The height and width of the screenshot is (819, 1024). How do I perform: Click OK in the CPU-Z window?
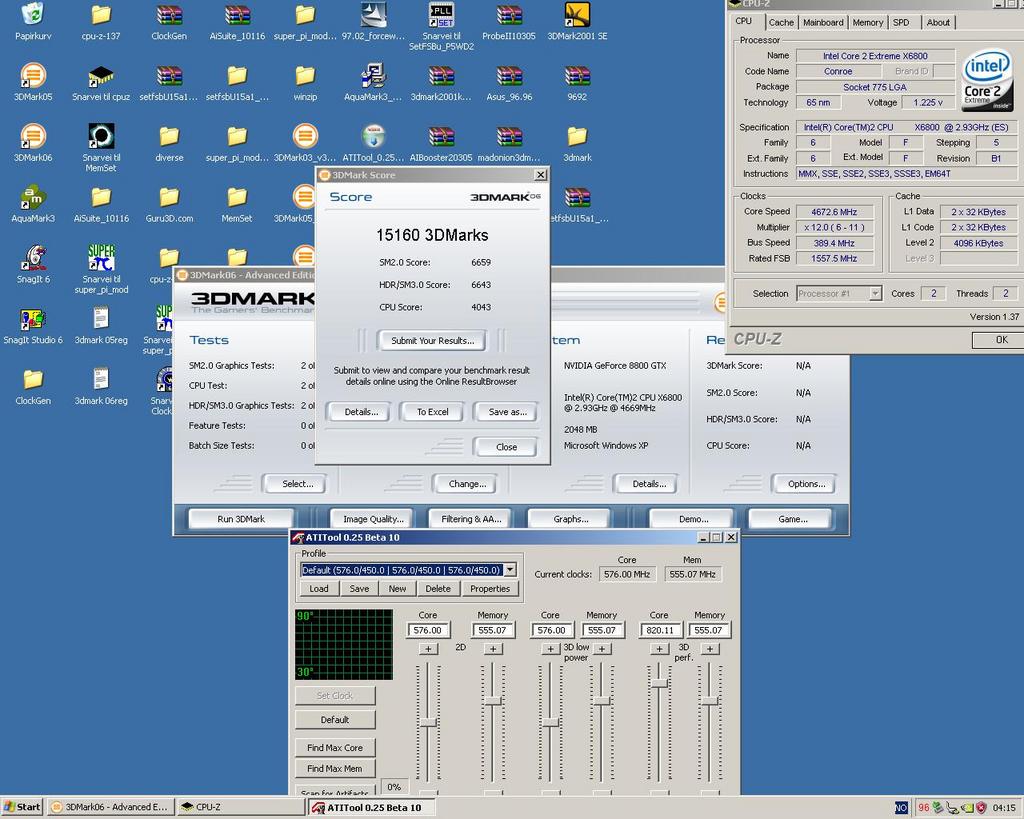[x=1001, y=340]
